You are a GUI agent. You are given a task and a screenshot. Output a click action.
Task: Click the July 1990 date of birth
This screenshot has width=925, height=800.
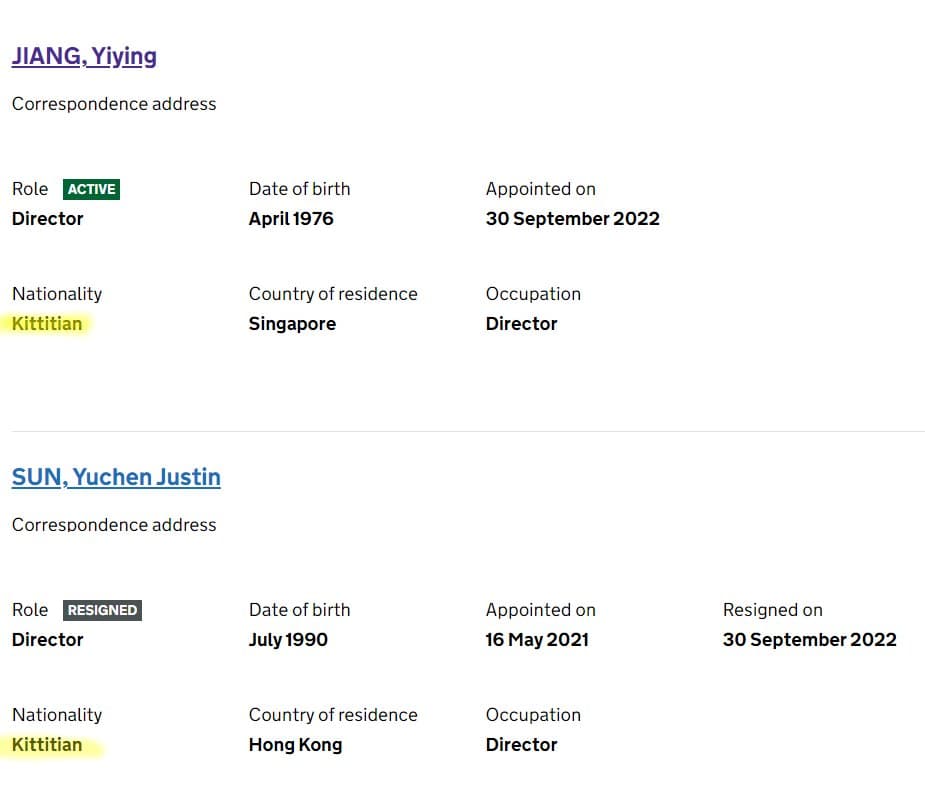(x=288, y=640)
